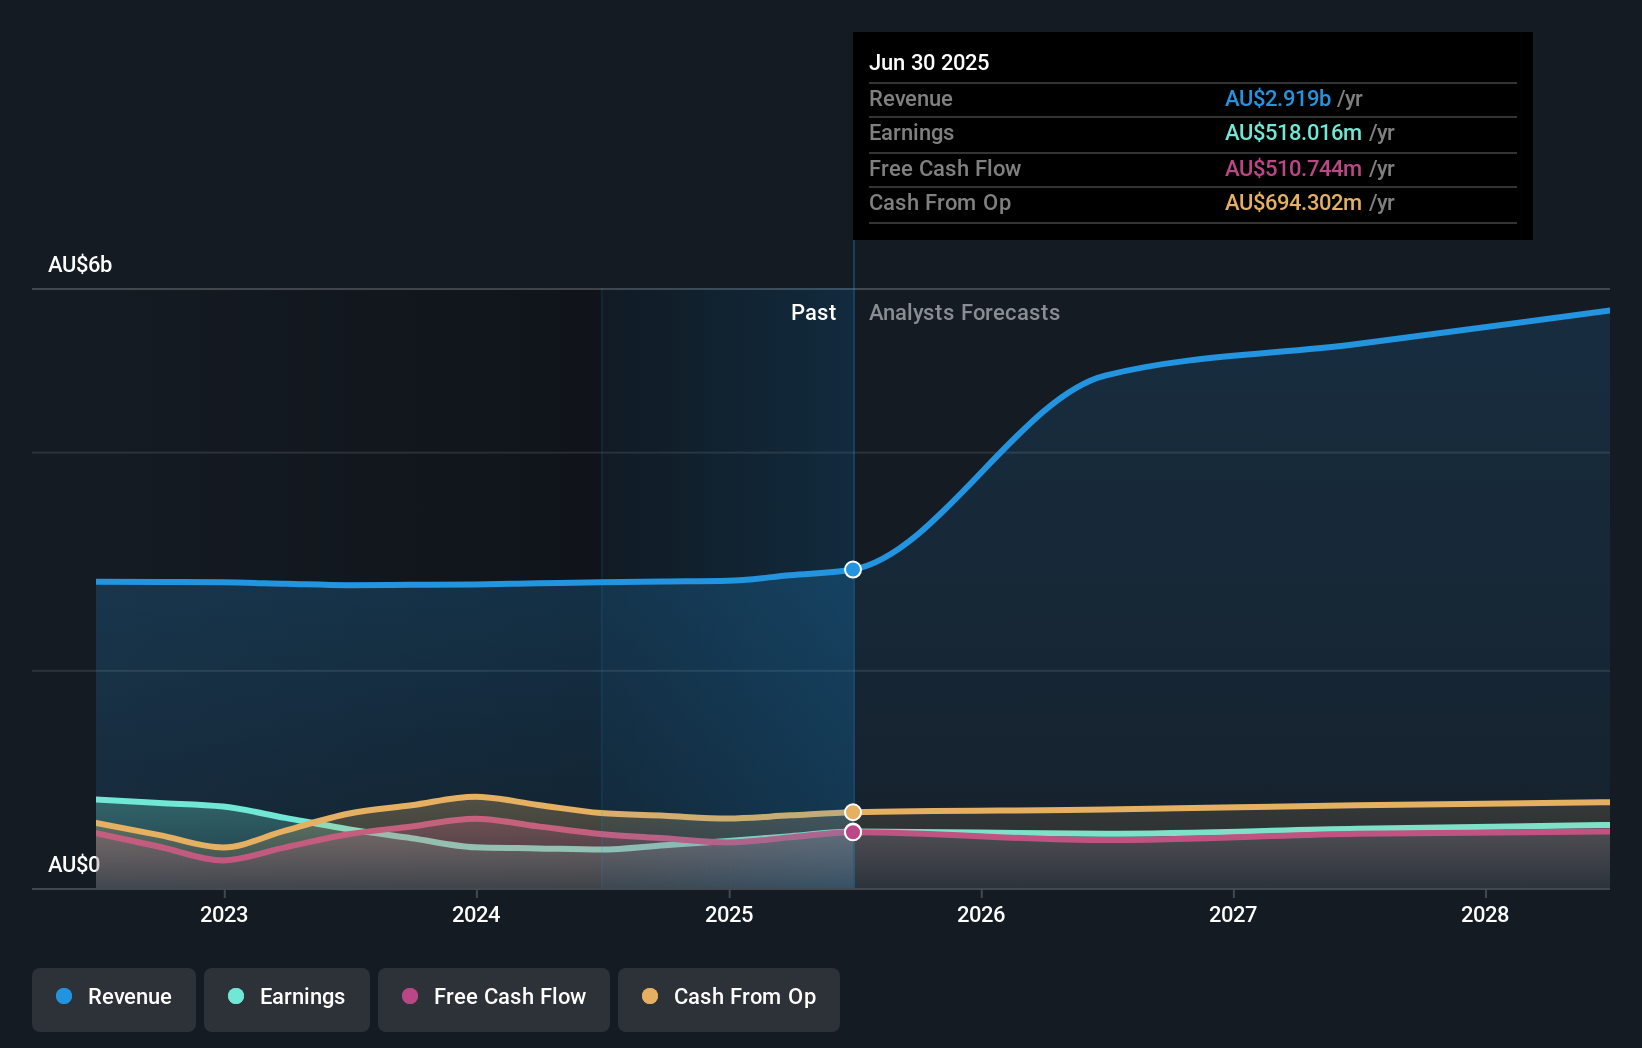Select the yellow Cash From Op marker
Image resolution: width=1642 pixels, height=1048 pixels.
click(852, 812)
